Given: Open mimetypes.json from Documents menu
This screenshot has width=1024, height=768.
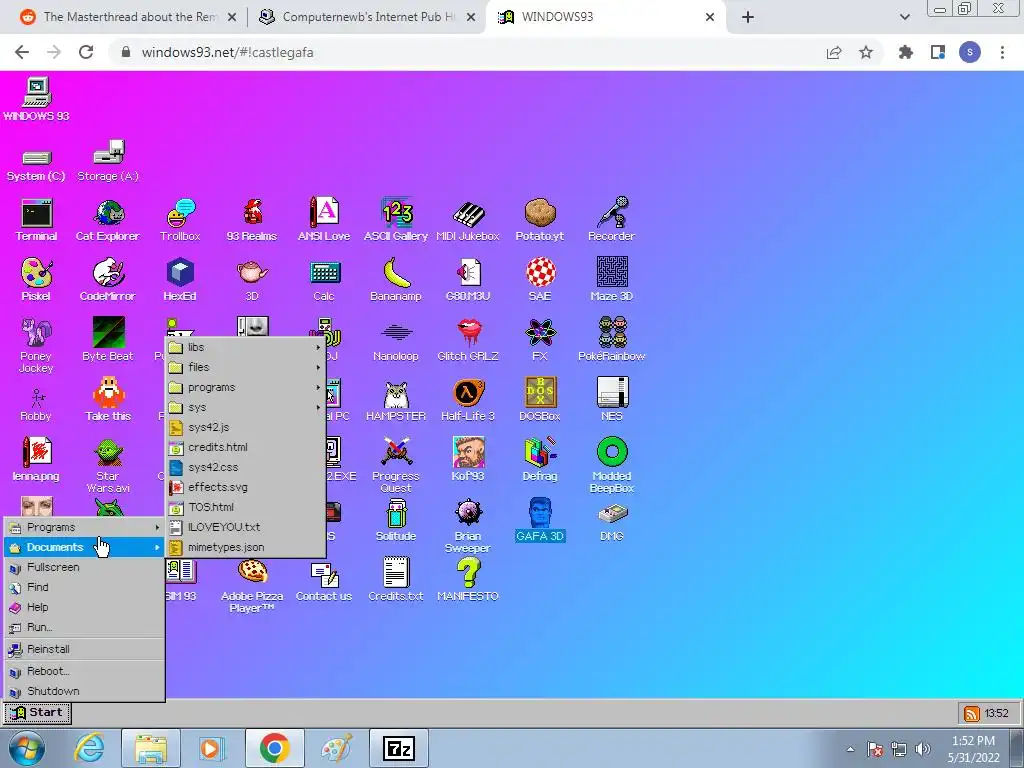Looking at the screenshot, I should [x=246, y=547].
